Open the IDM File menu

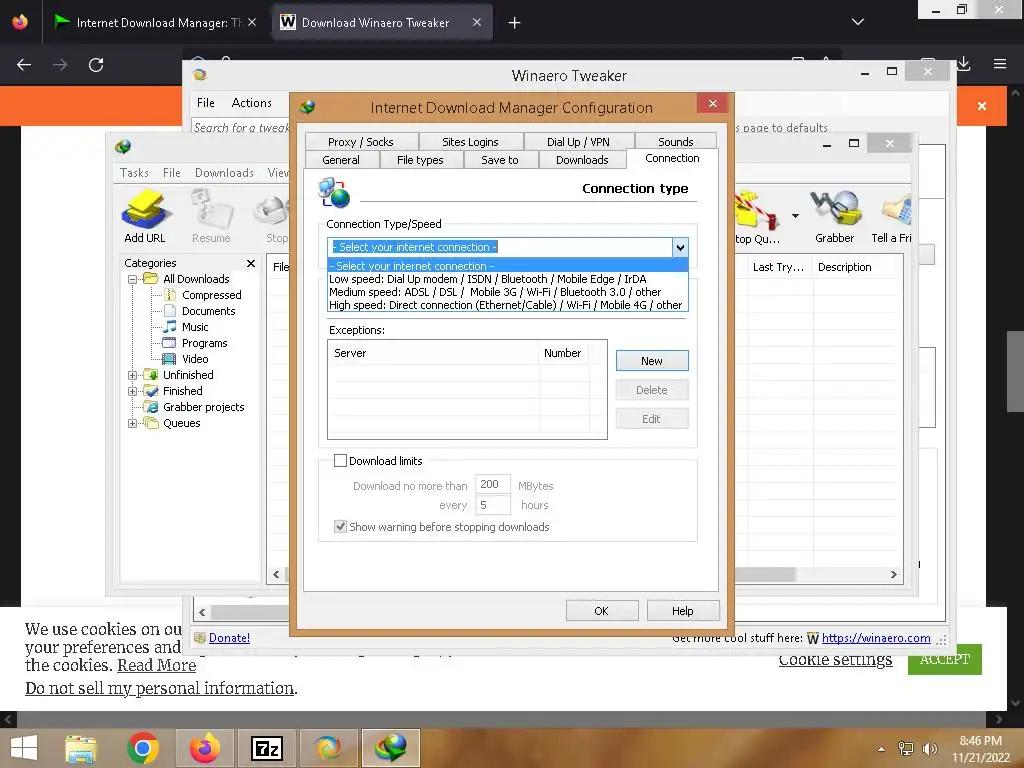click(172, 172)
